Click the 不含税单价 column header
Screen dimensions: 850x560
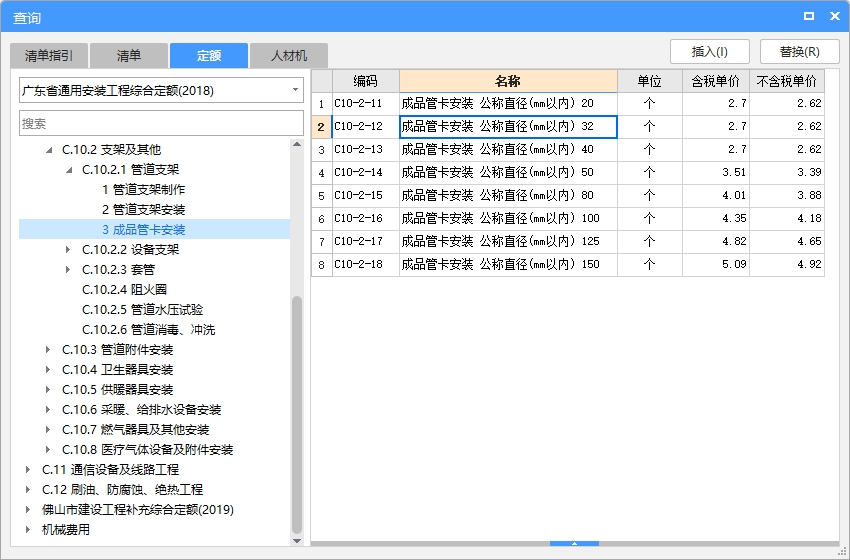click(x=787, y=81)
